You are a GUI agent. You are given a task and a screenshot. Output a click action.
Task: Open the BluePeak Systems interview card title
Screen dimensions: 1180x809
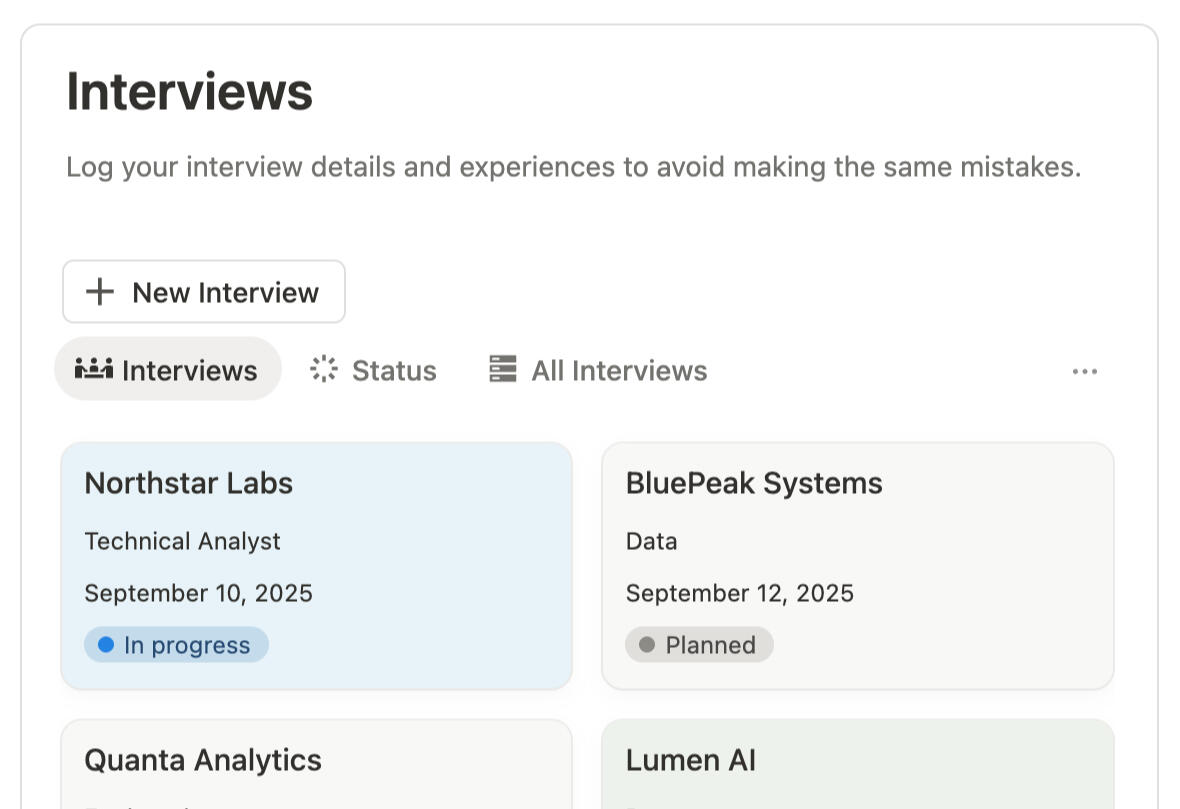click(x=753, y=483)
